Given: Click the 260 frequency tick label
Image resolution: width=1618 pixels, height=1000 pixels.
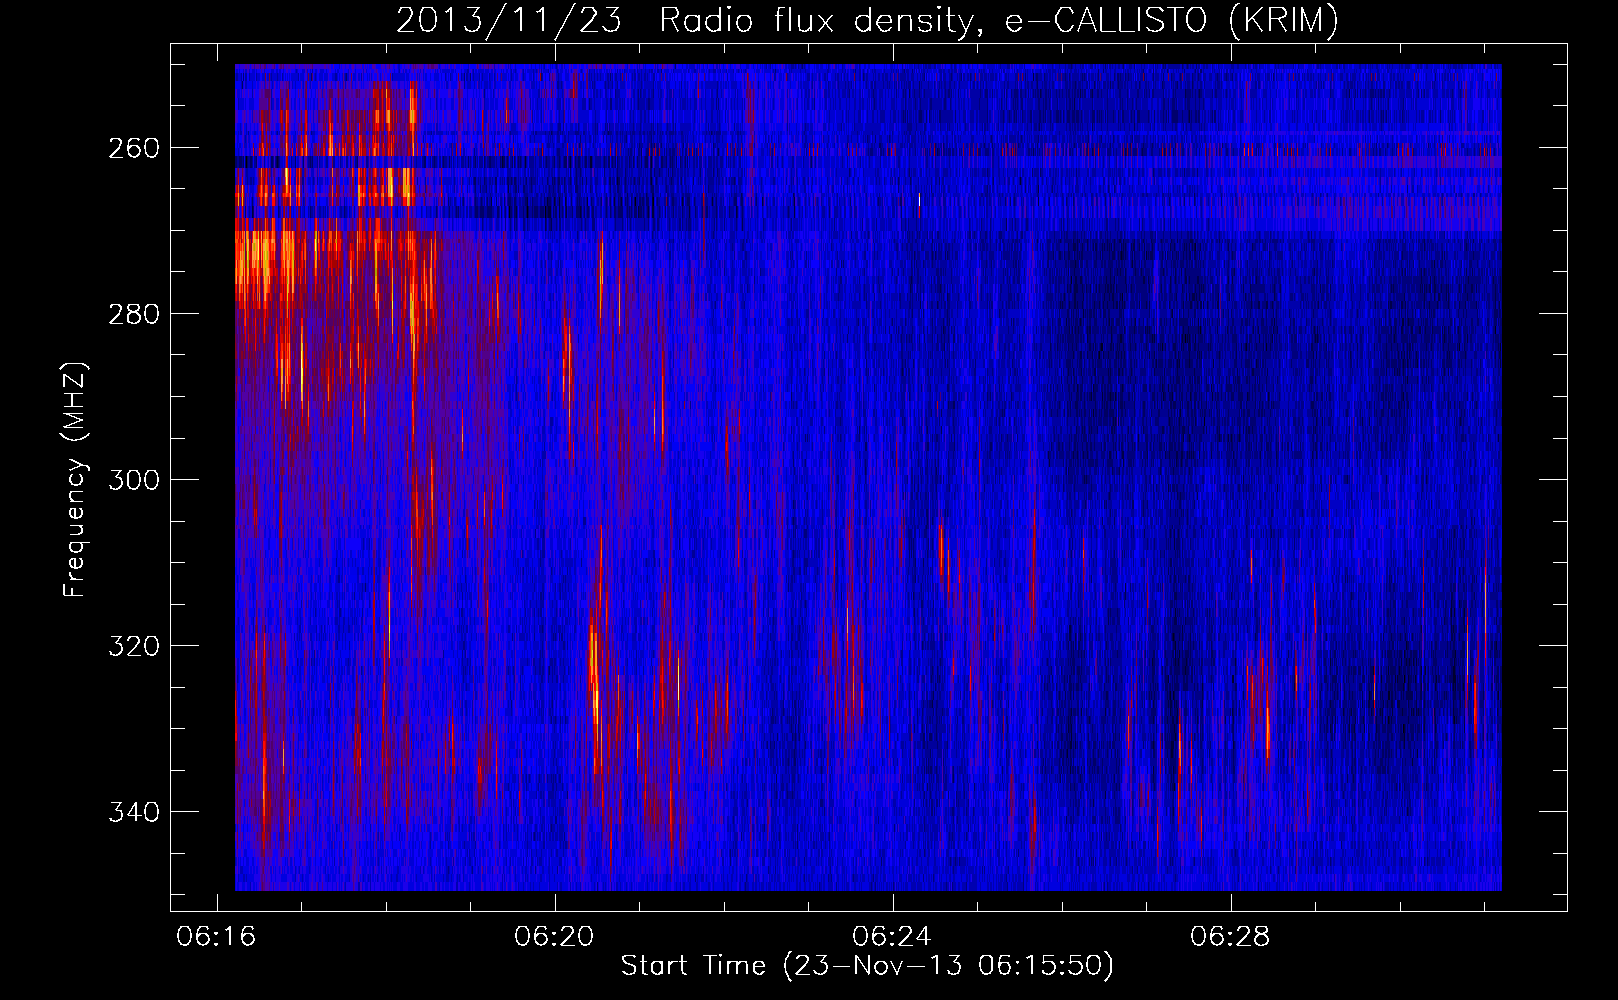Looking at the screenshot, I should point(134,148).
